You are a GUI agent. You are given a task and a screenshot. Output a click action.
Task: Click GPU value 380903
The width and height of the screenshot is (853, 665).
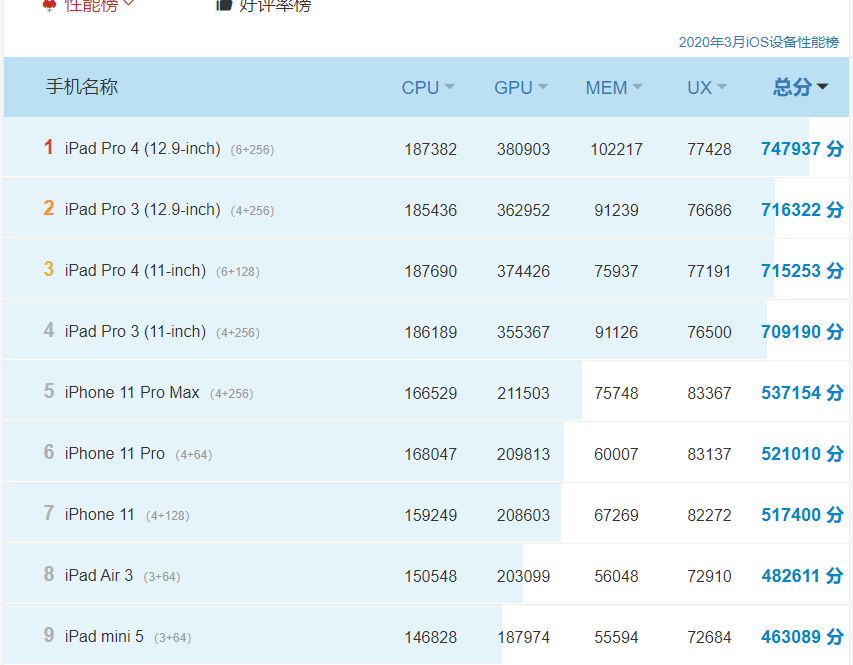pos(523,149)
